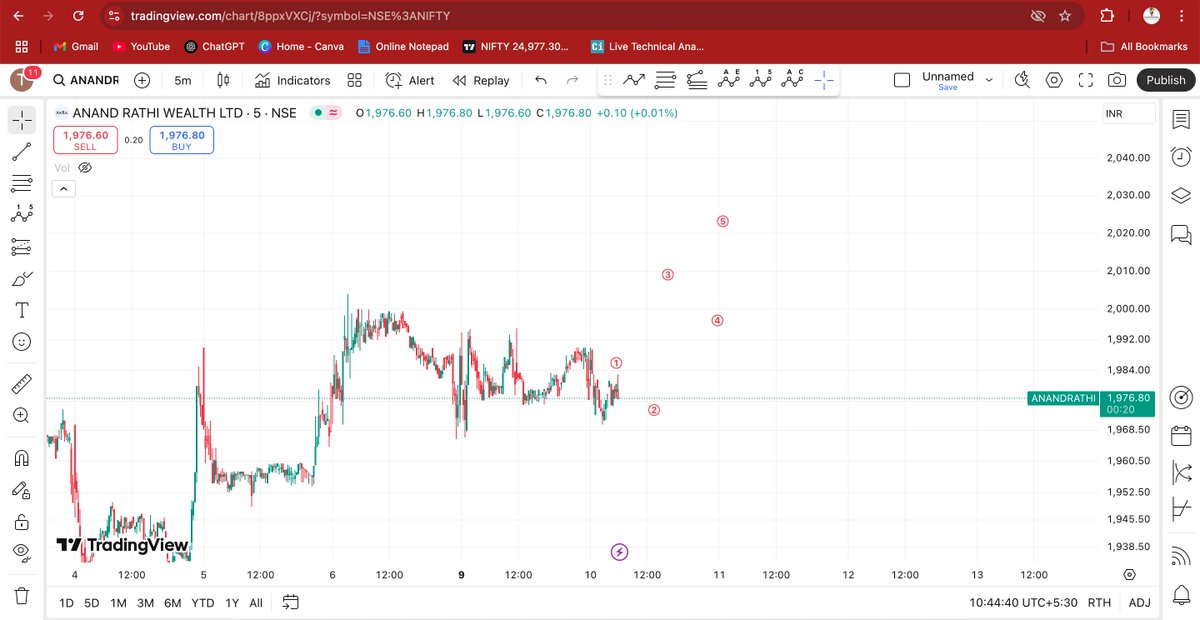1200x620 pixels.
Task: Toggle ADJ dividend adjustment
Action: coord(1139,603)
